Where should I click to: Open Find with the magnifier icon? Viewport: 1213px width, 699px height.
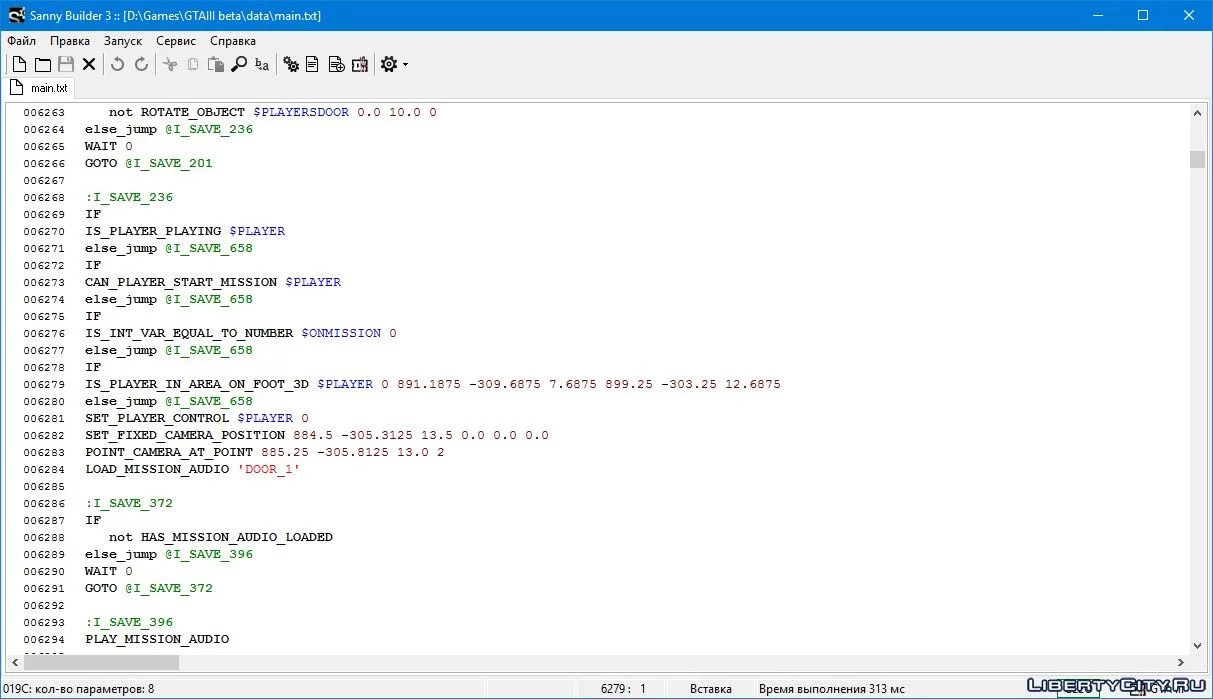(x=239, y=64)
